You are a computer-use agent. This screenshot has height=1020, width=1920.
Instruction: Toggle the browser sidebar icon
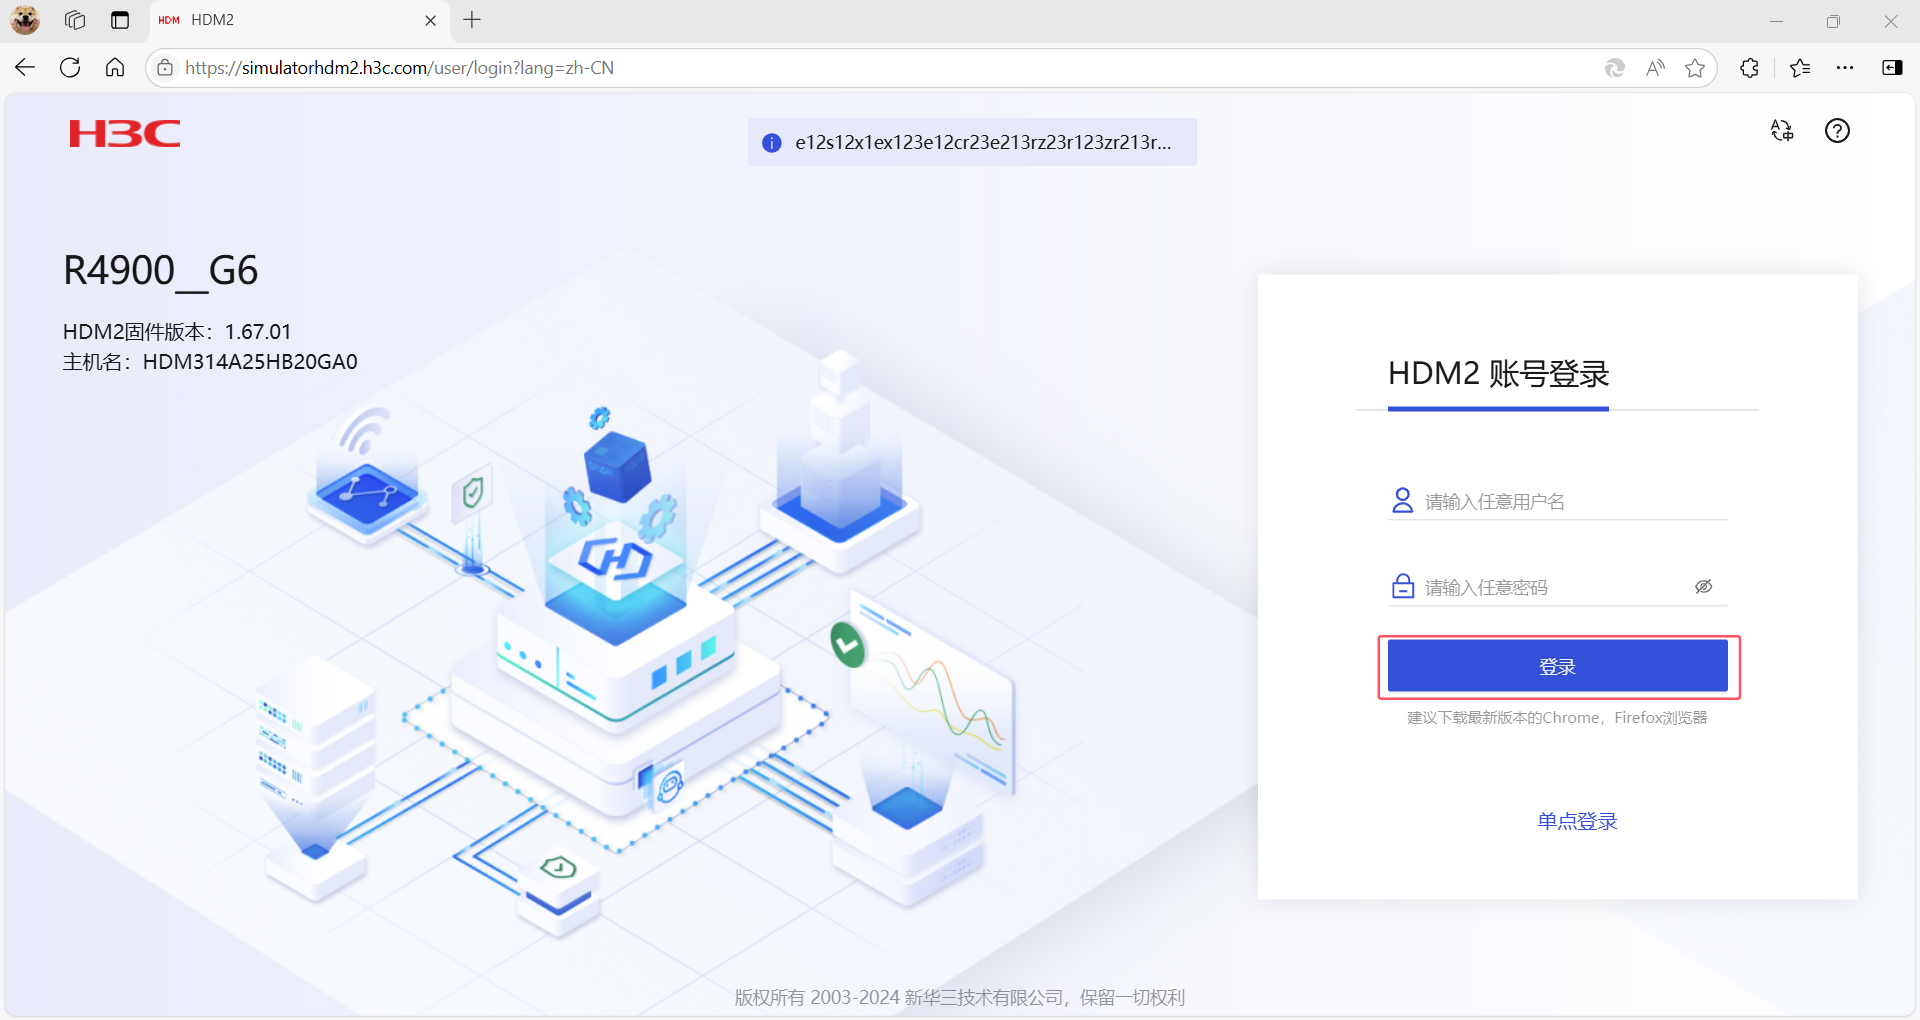(1892, 68)
